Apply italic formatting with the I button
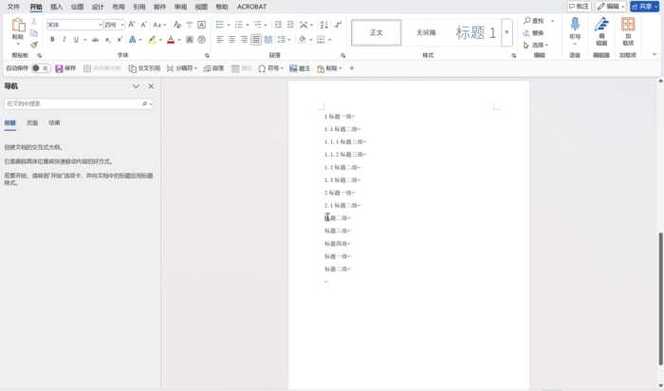This screenshot has width=664, height=391. (64, 39)
